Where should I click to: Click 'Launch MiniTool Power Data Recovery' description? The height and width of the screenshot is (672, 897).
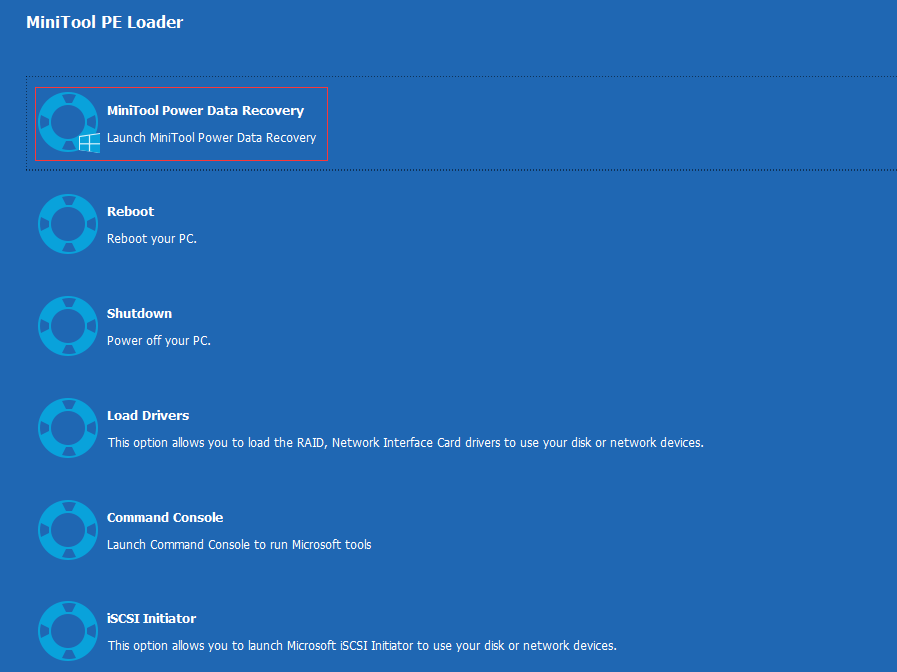pos(211,138)
